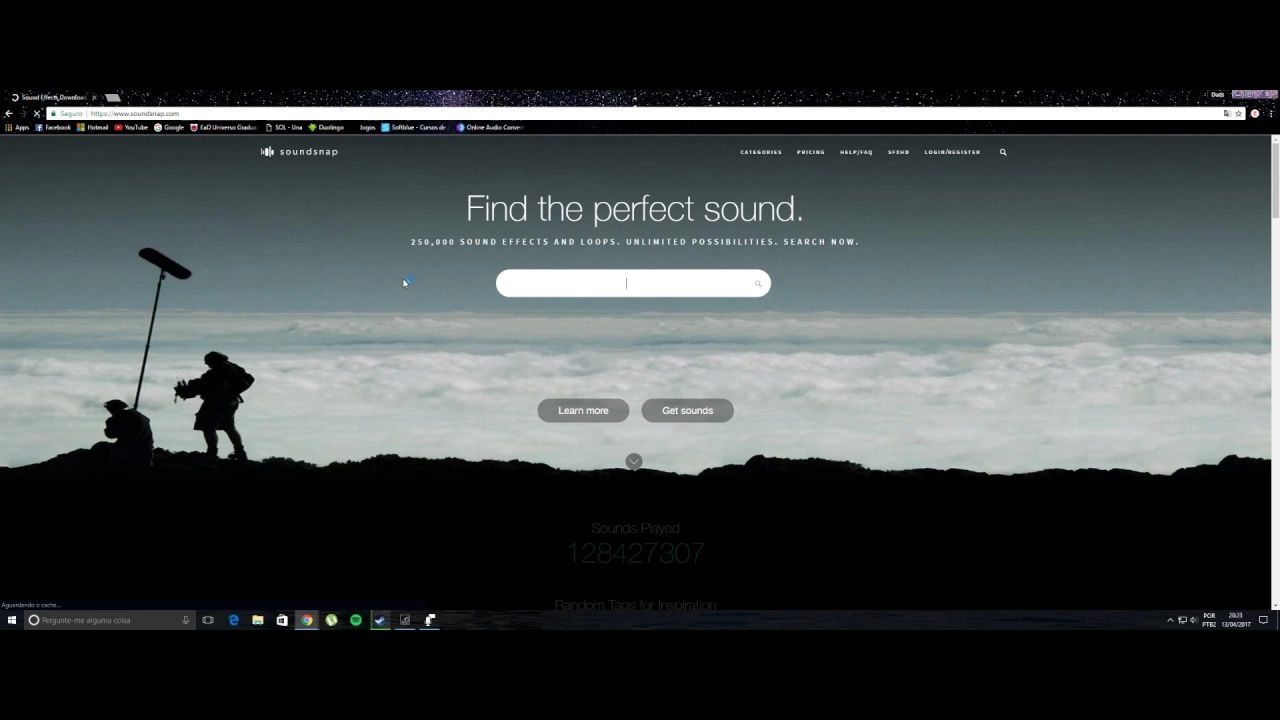Click the Duds profile button in title bar
This screenshot has height=720, width=1280.
click(1217, 95)
